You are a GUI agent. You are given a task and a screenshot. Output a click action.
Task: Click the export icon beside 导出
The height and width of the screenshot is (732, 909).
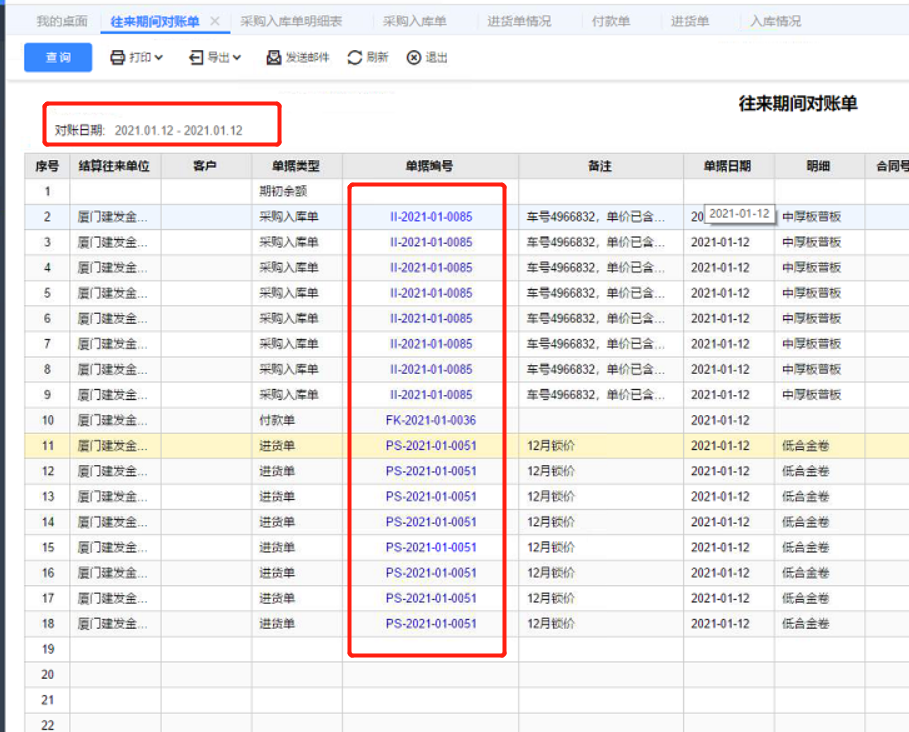196,57
